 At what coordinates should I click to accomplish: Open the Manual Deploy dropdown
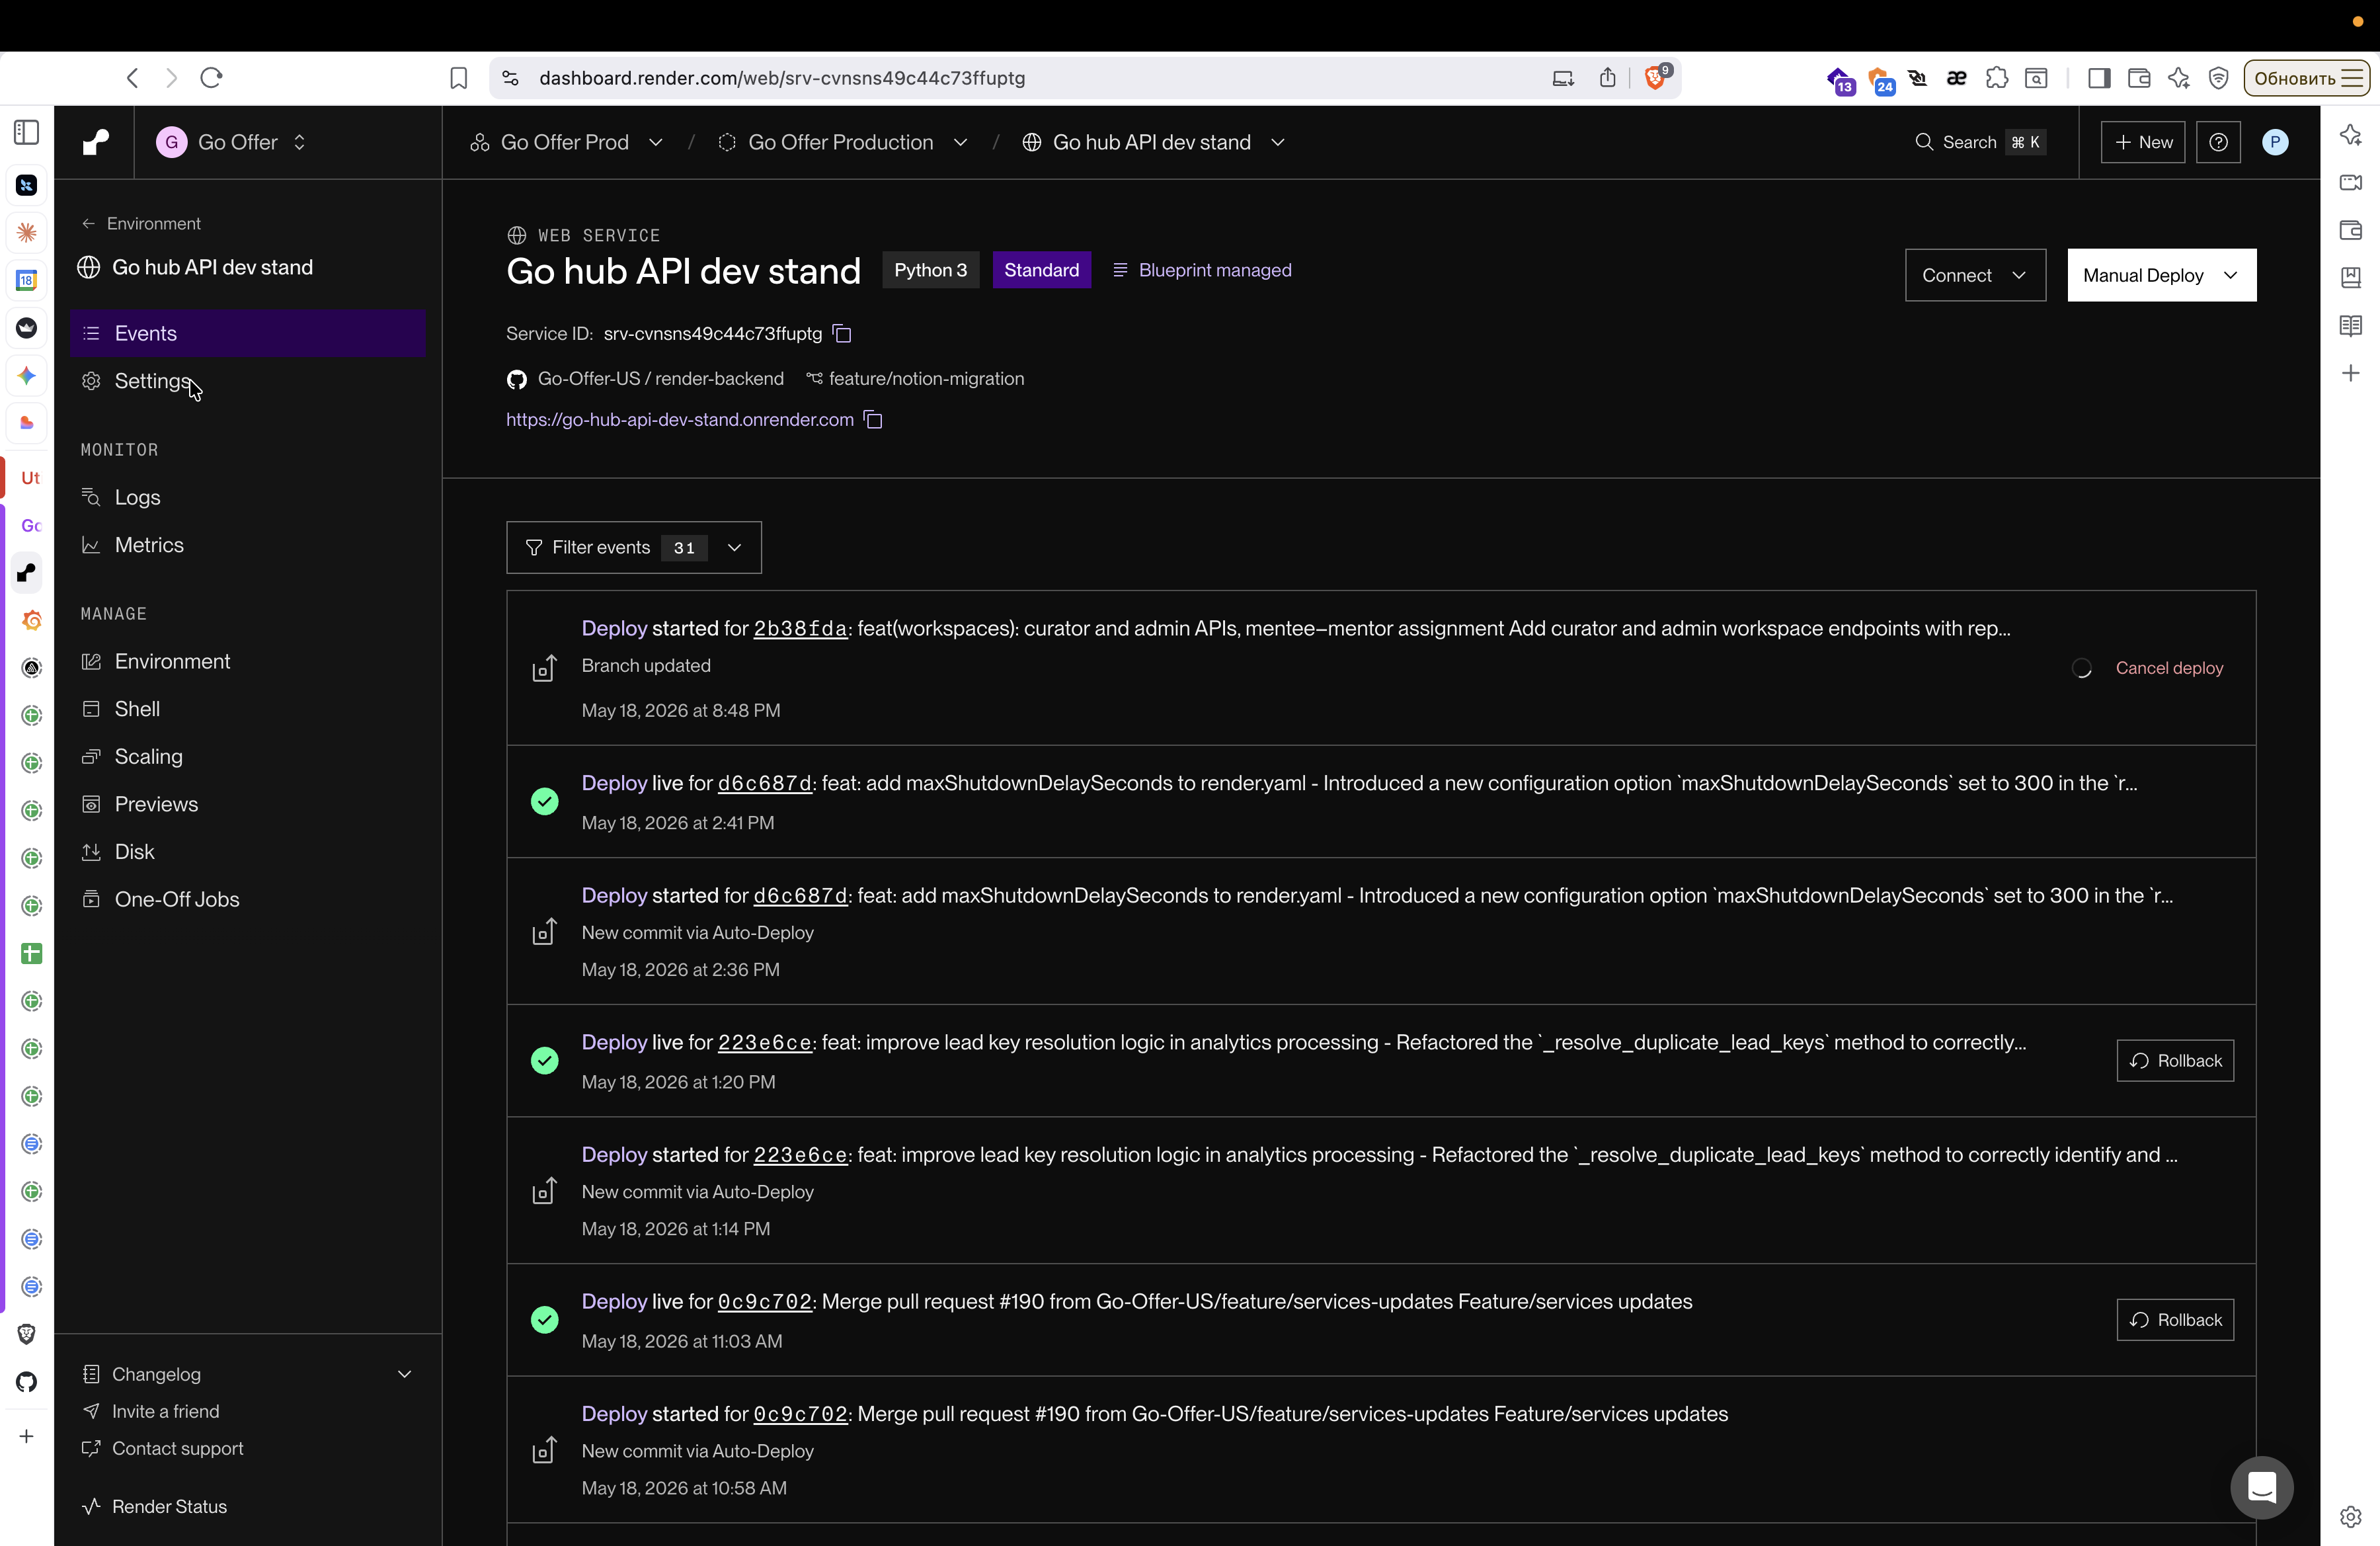[x=2162, y=275]
